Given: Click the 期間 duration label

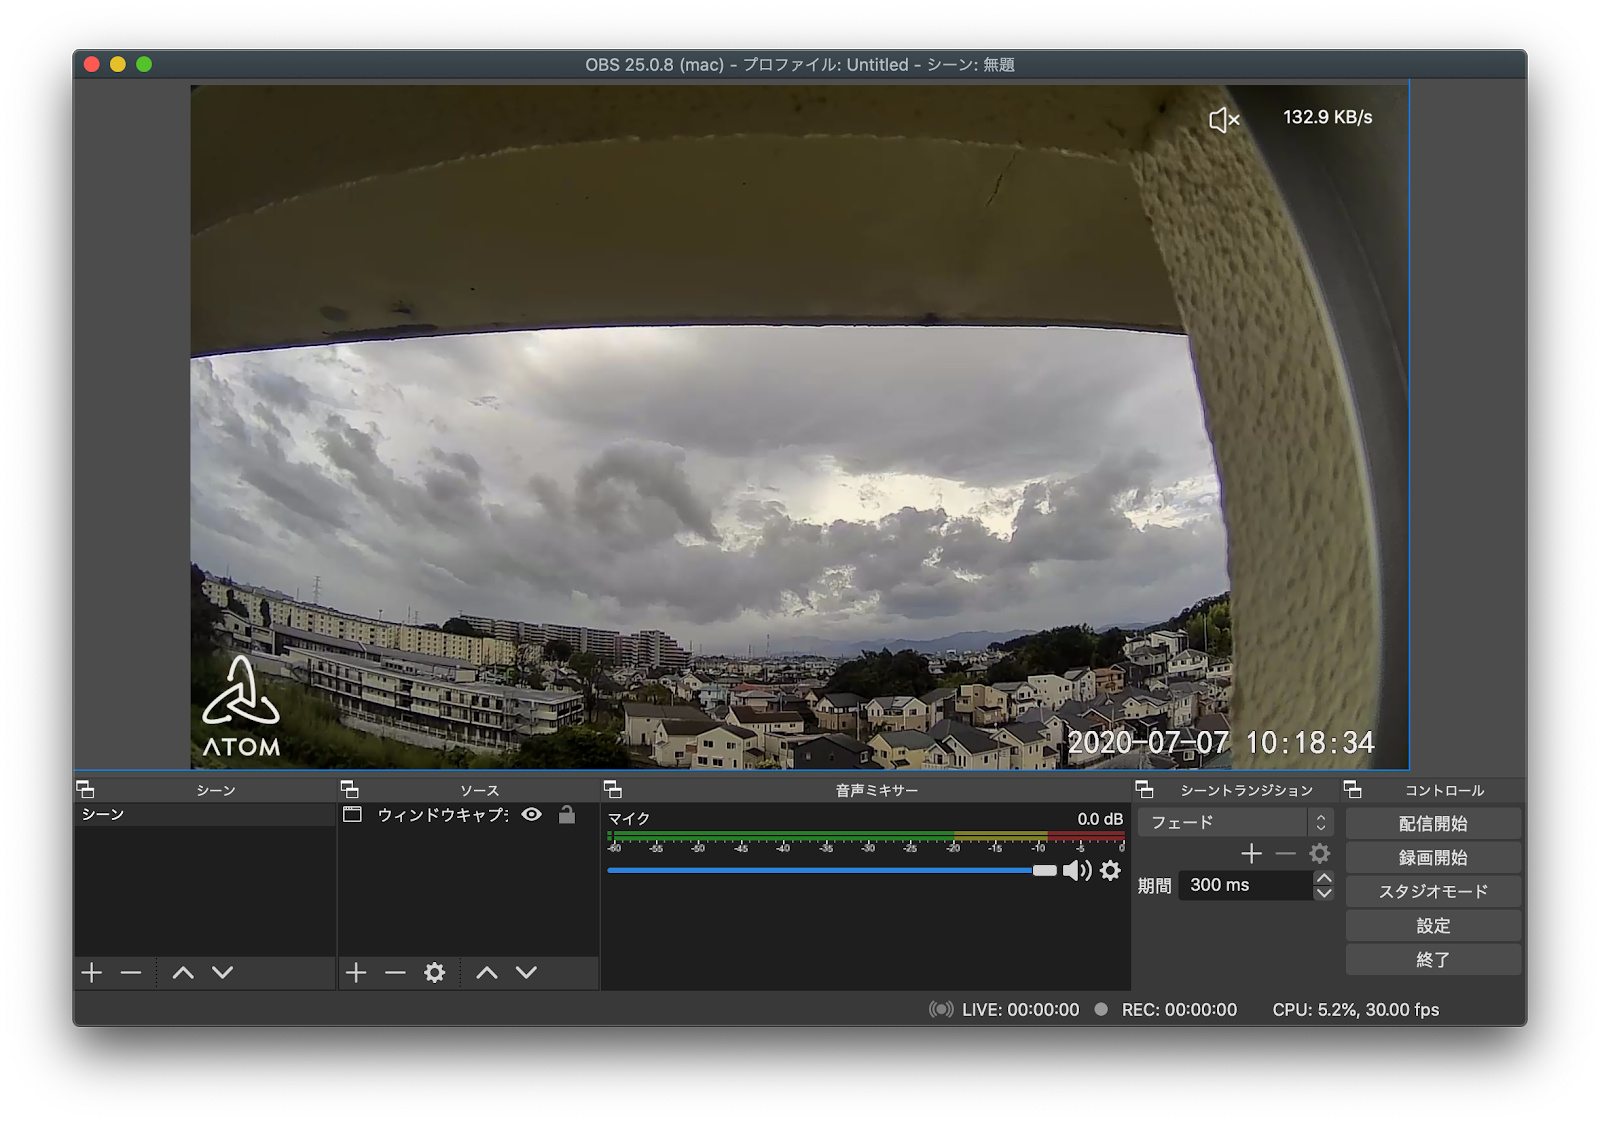Looking at the screenshot, I should [1154, 885].
